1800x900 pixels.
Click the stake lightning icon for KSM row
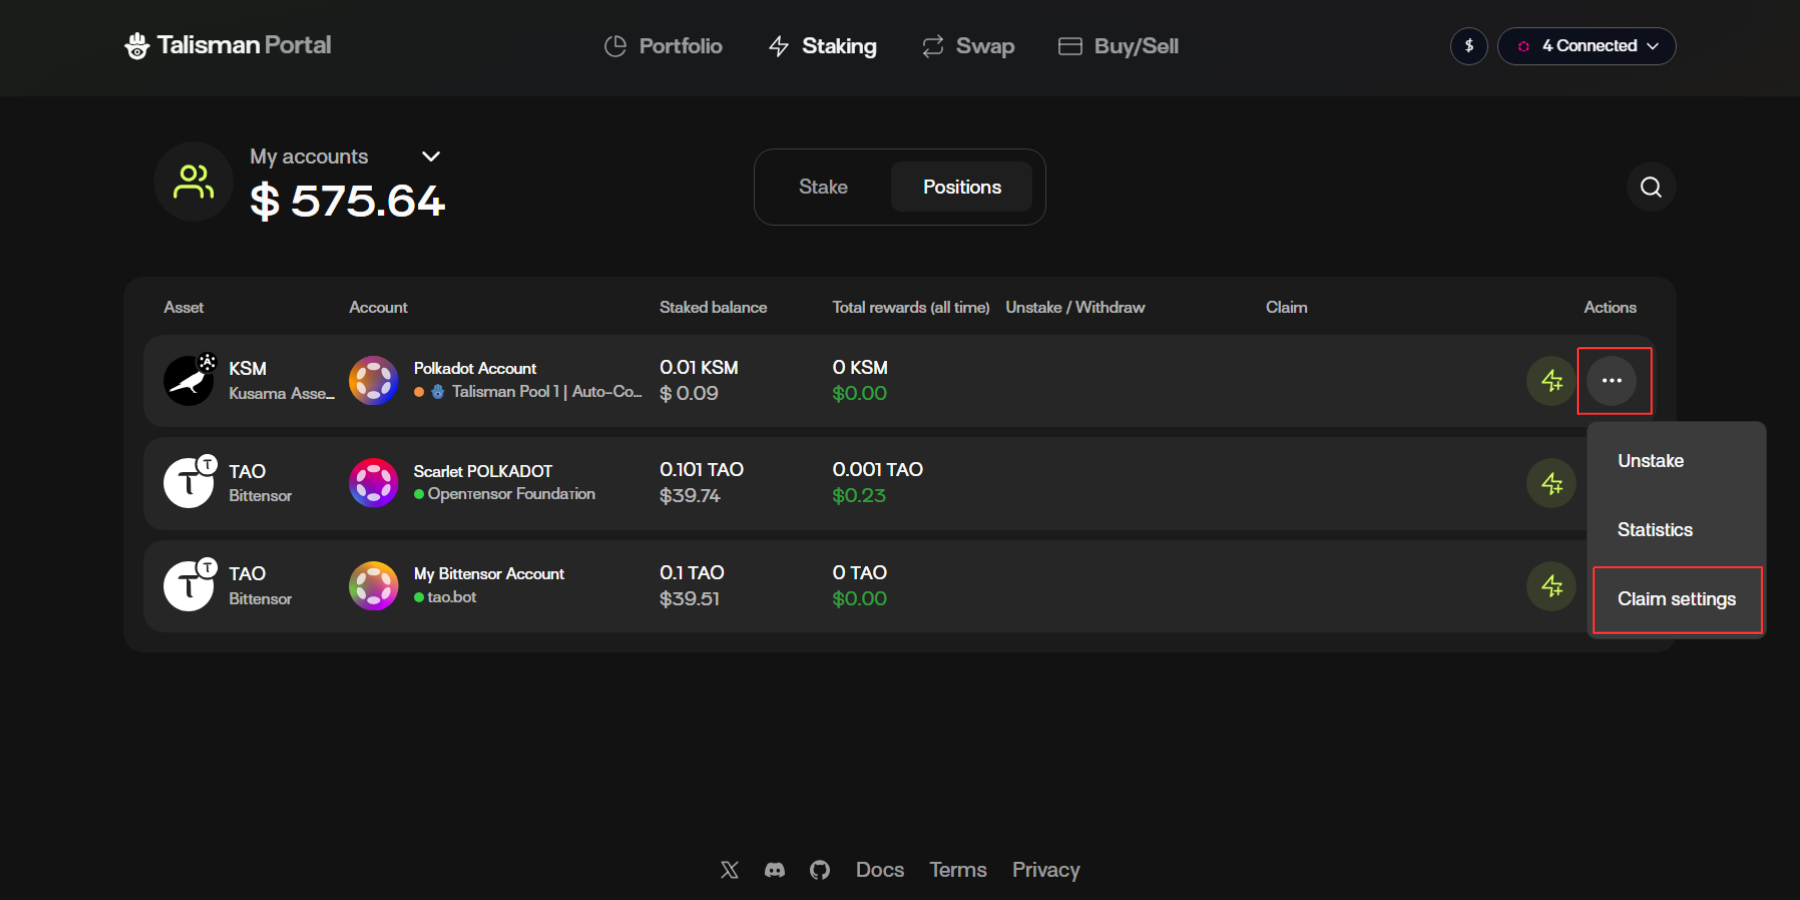(x=1551, y=381)
